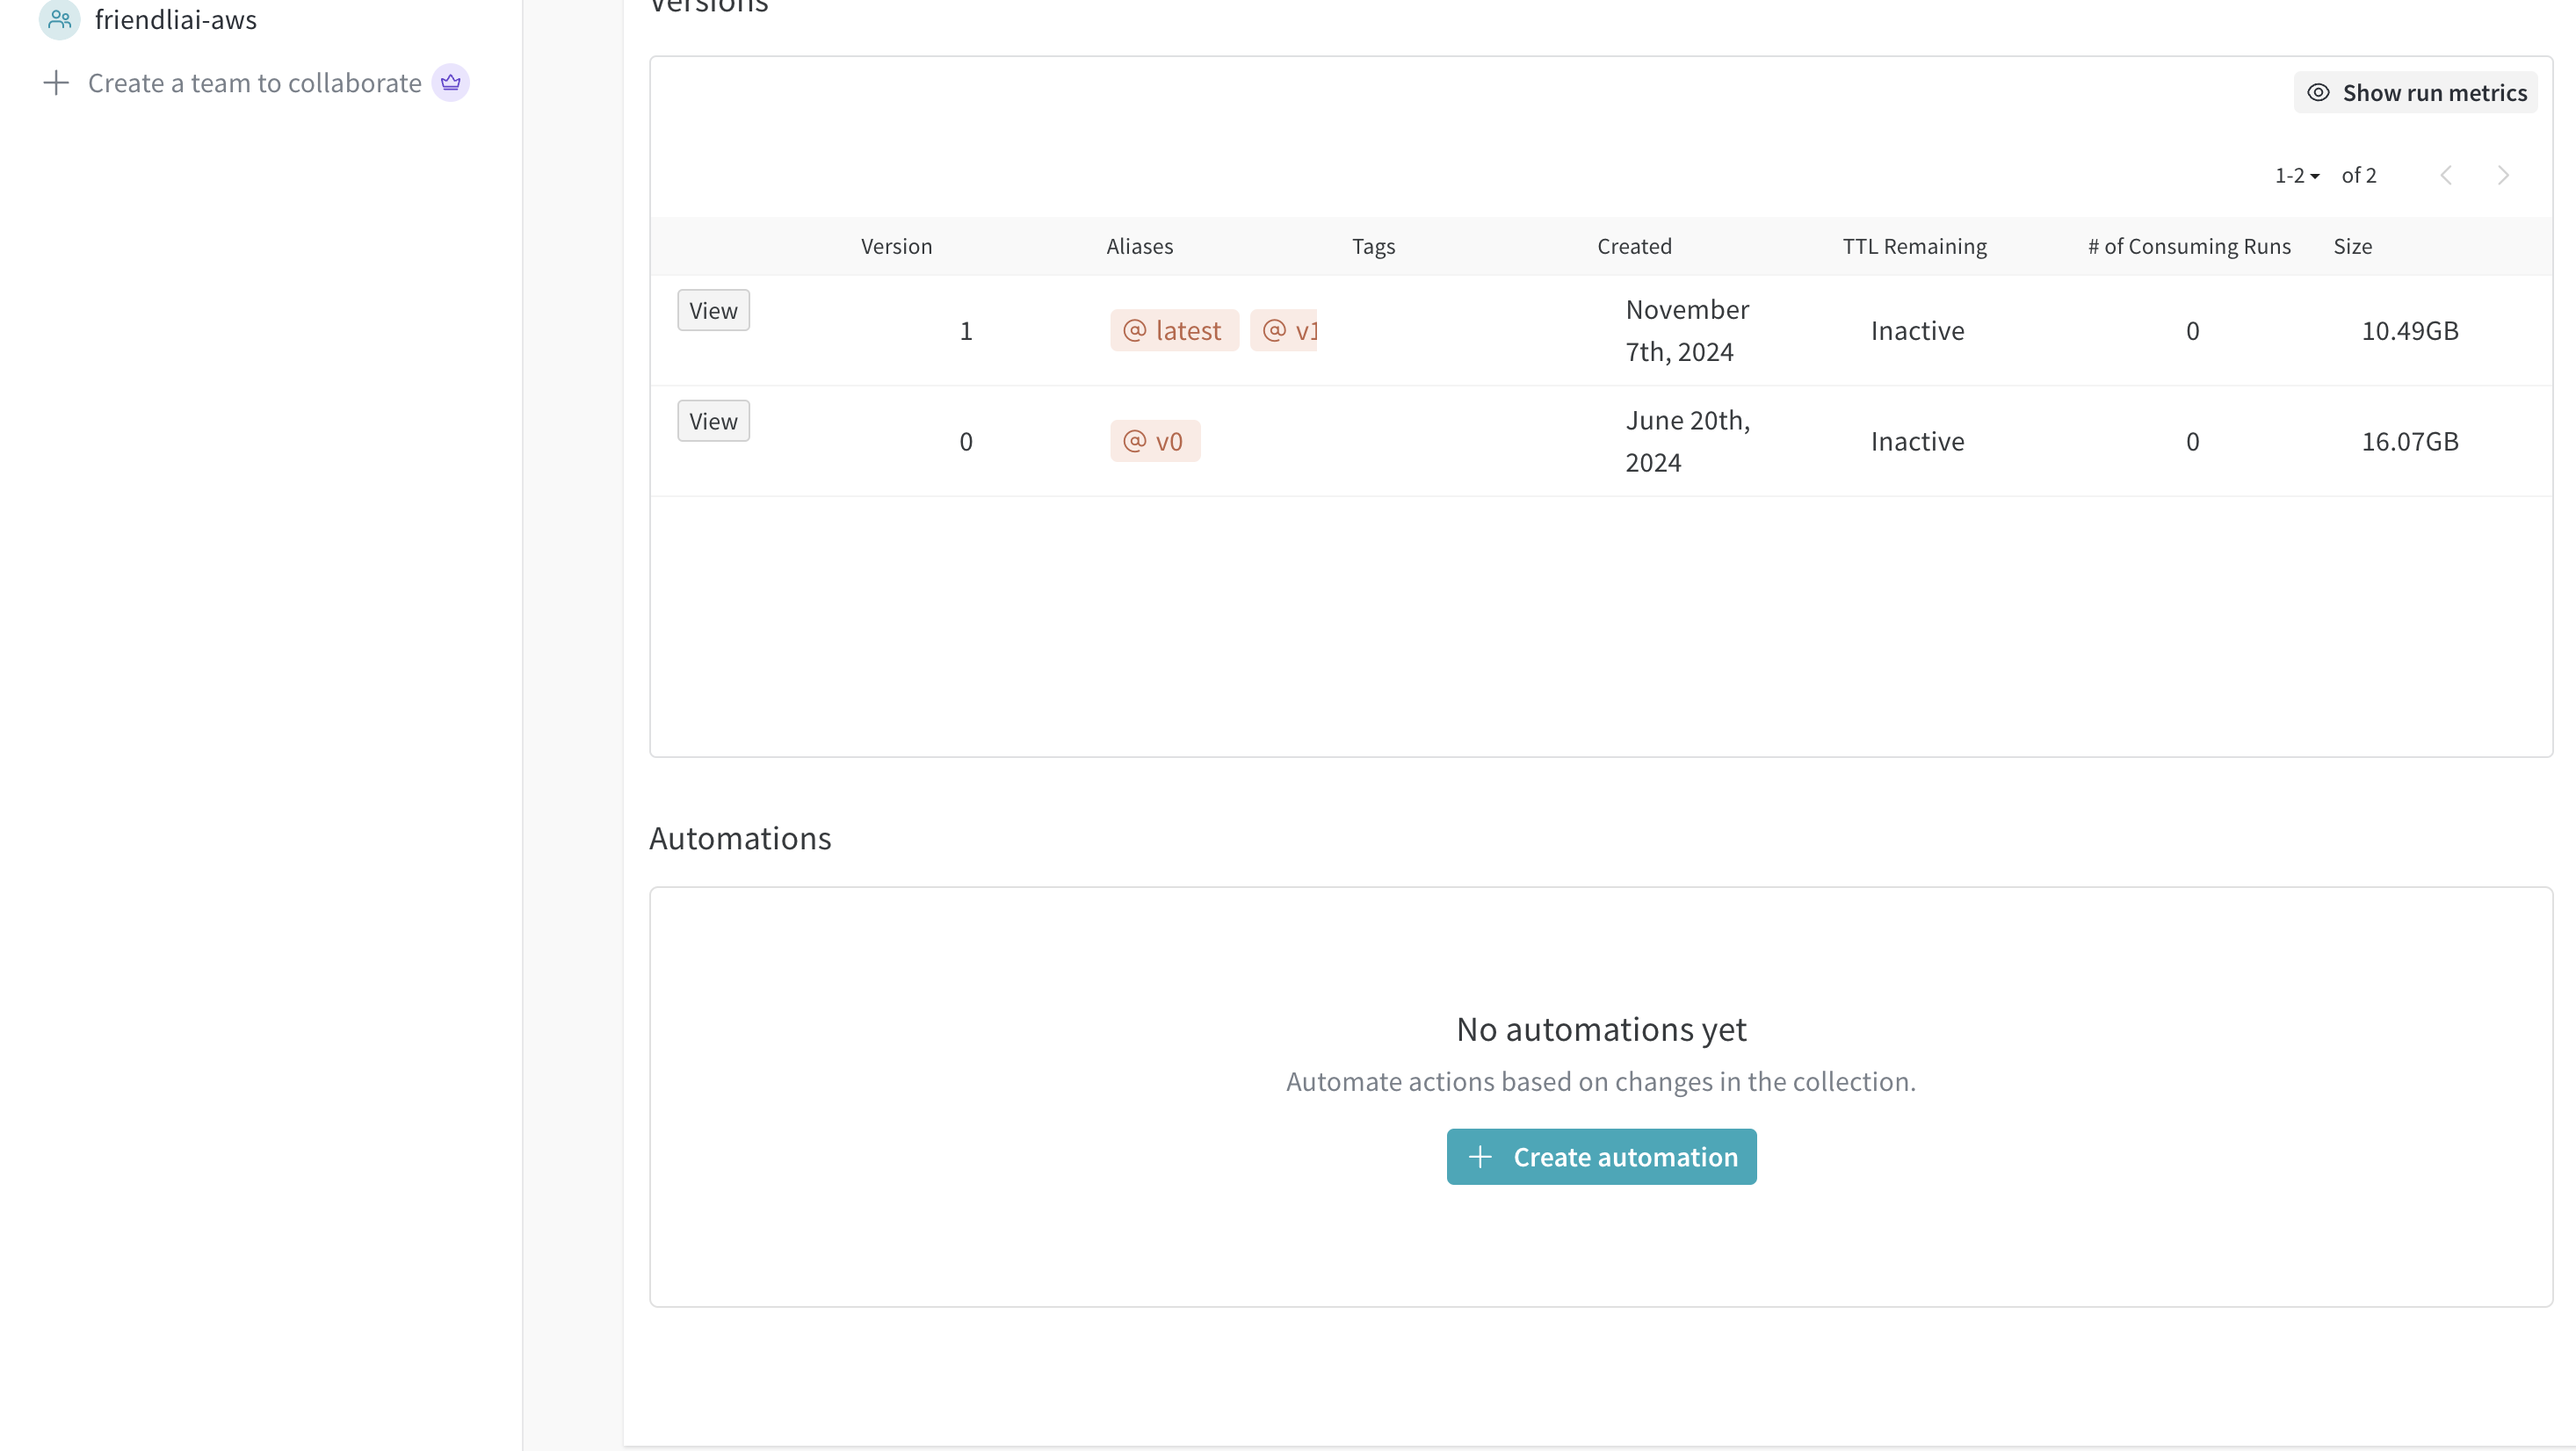Click the Aliases column header
Screen dimensions: 2576x1451
[1139, 246]
